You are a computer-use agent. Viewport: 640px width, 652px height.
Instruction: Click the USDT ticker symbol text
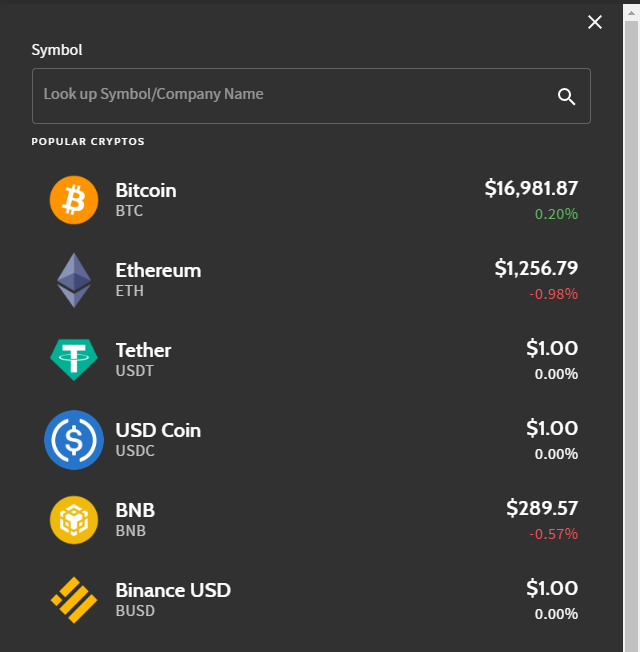[x=135, y=371]
